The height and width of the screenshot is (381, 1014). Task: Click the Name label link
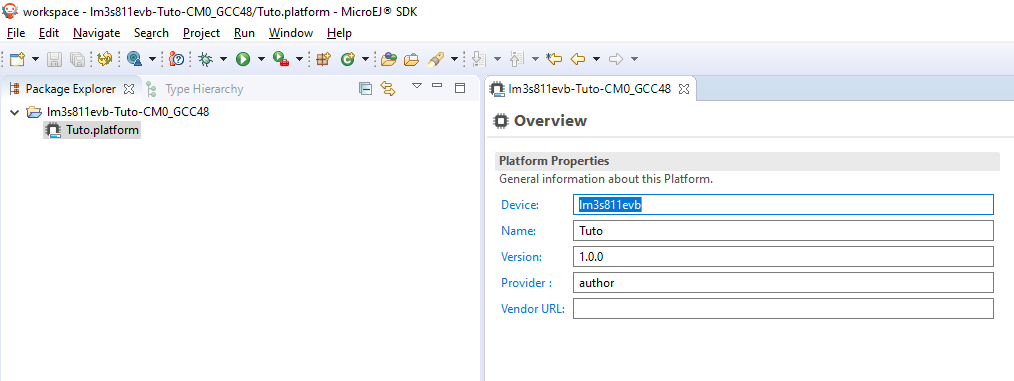click(x=519, y=231)
